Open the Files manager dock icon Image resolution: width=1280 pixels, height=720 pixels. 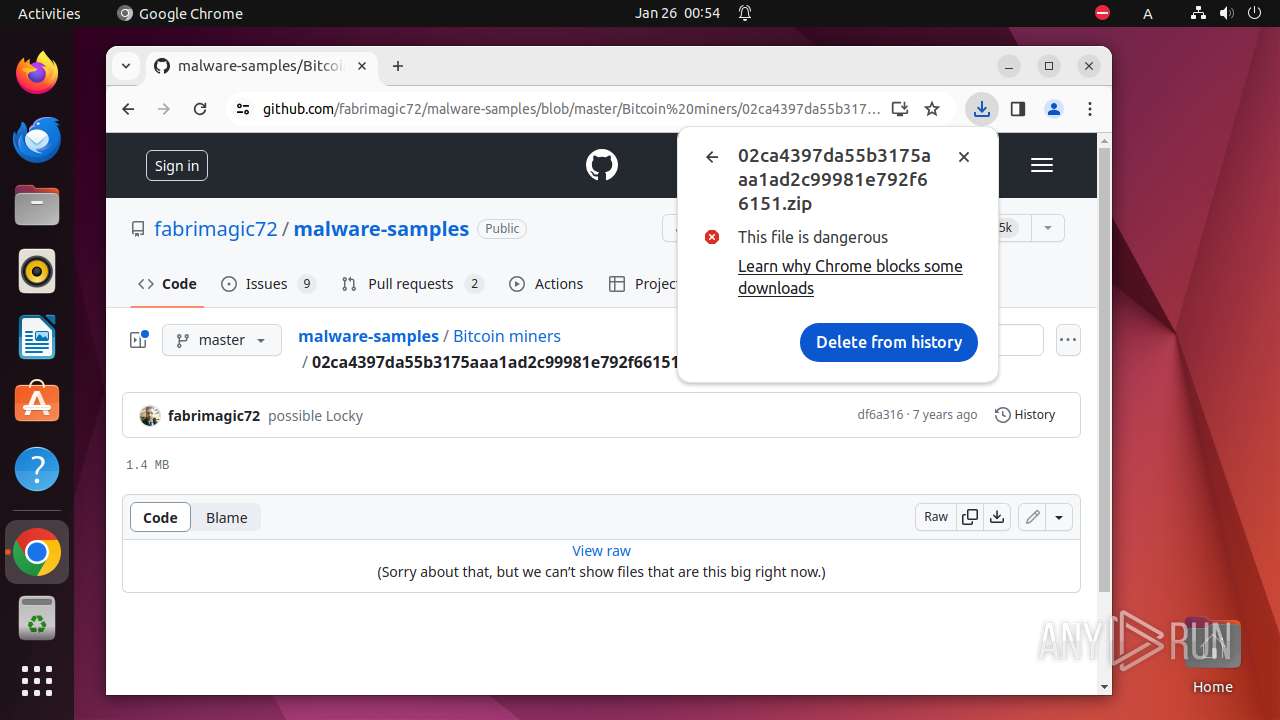(37, 205)
